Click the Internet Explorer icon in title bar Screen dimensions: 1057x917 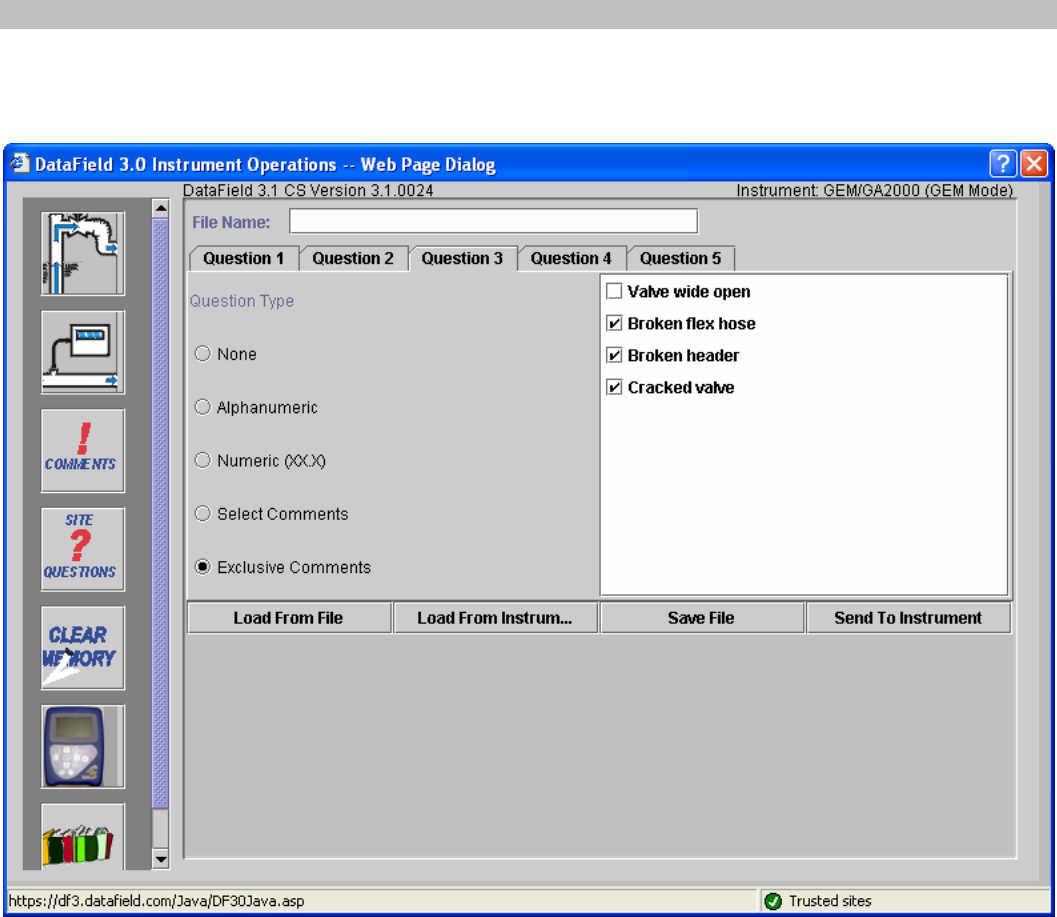coord(20,163)
